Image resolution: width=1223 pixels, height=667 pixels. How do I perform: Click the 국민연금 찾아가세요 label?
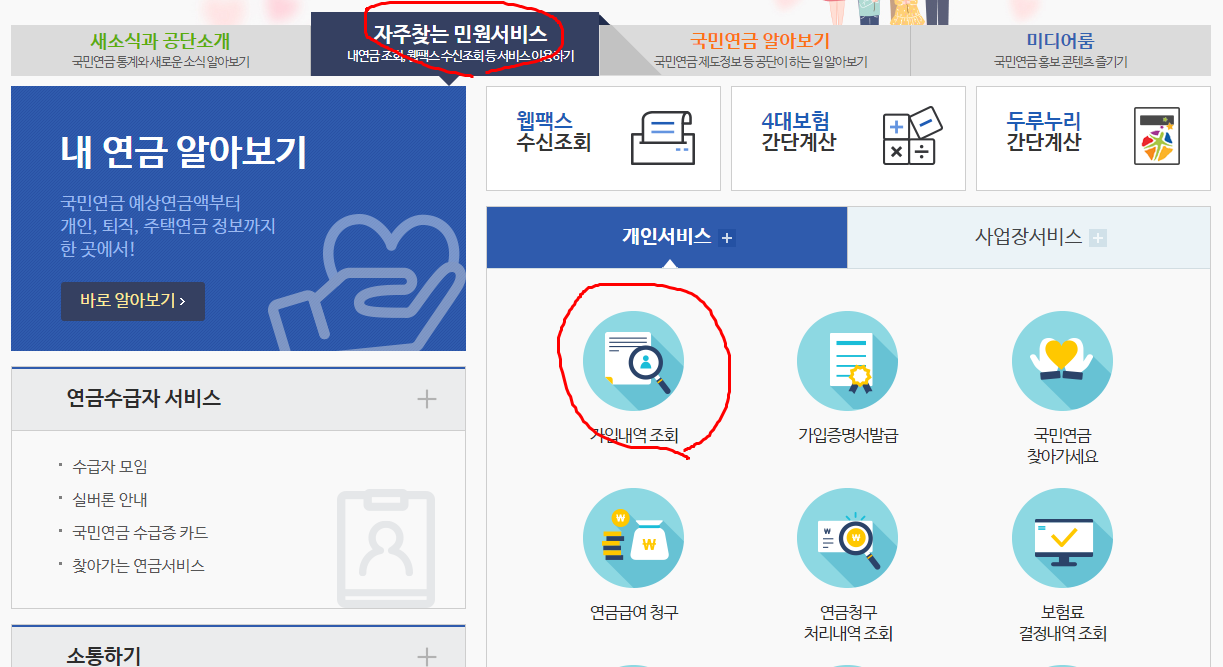pyautogui.click(x=1062, y=446)
